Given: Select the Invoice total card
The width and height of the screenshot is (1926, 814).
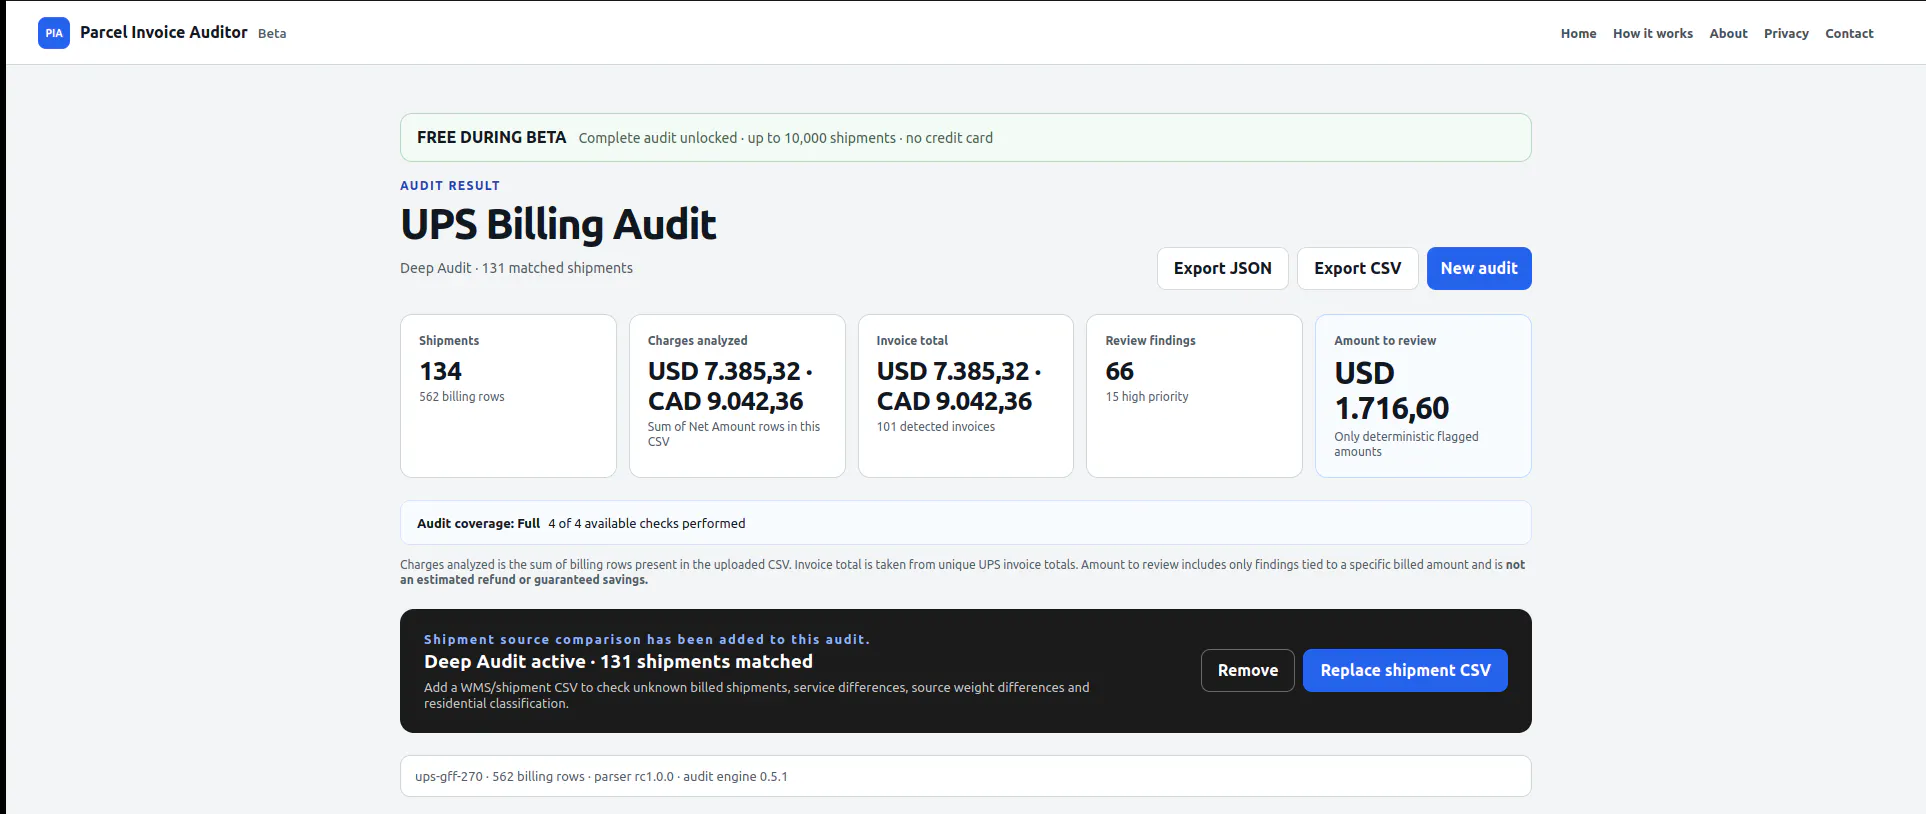Looking at the screenshot, I should pos(966,396).
